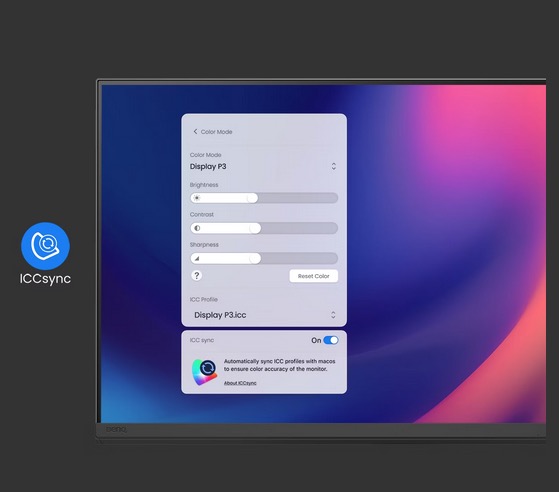
Task: Open the About ICCsync link
Action: pos(240,383)
